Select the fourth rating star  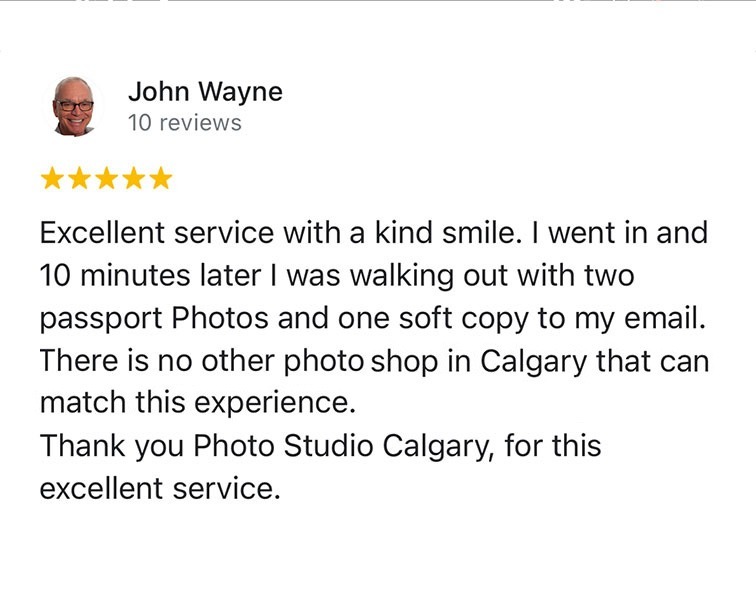tap(134, 178)
